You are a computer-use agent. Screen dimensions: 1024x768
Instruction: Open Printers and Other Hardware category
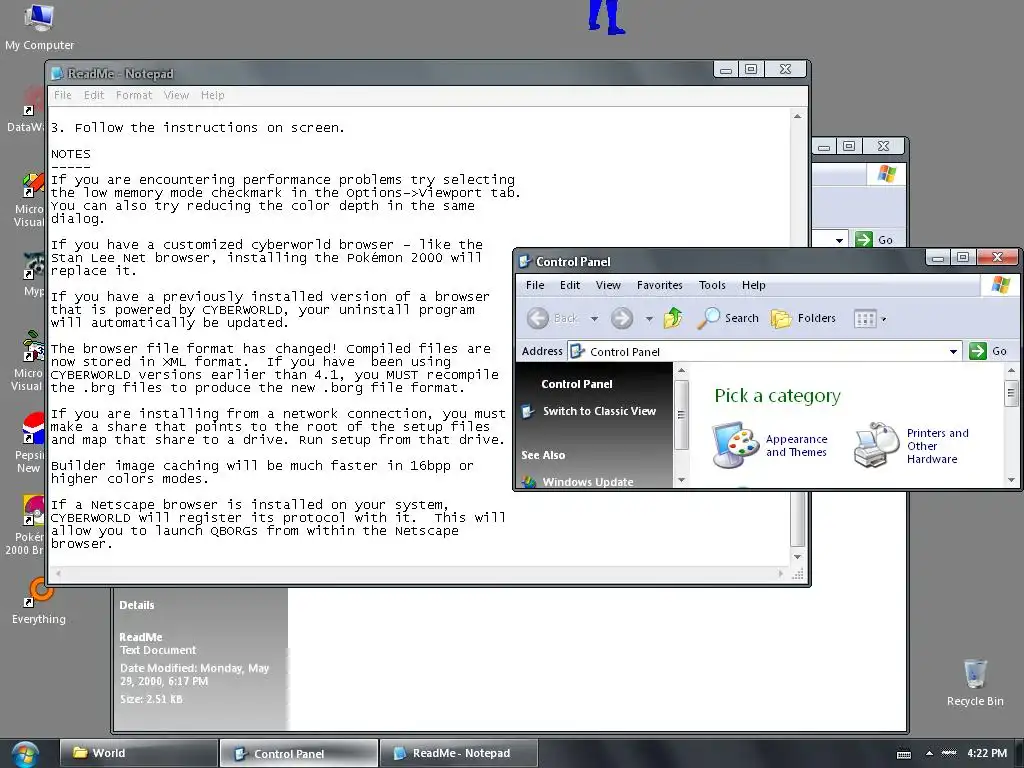coord(937,445)
